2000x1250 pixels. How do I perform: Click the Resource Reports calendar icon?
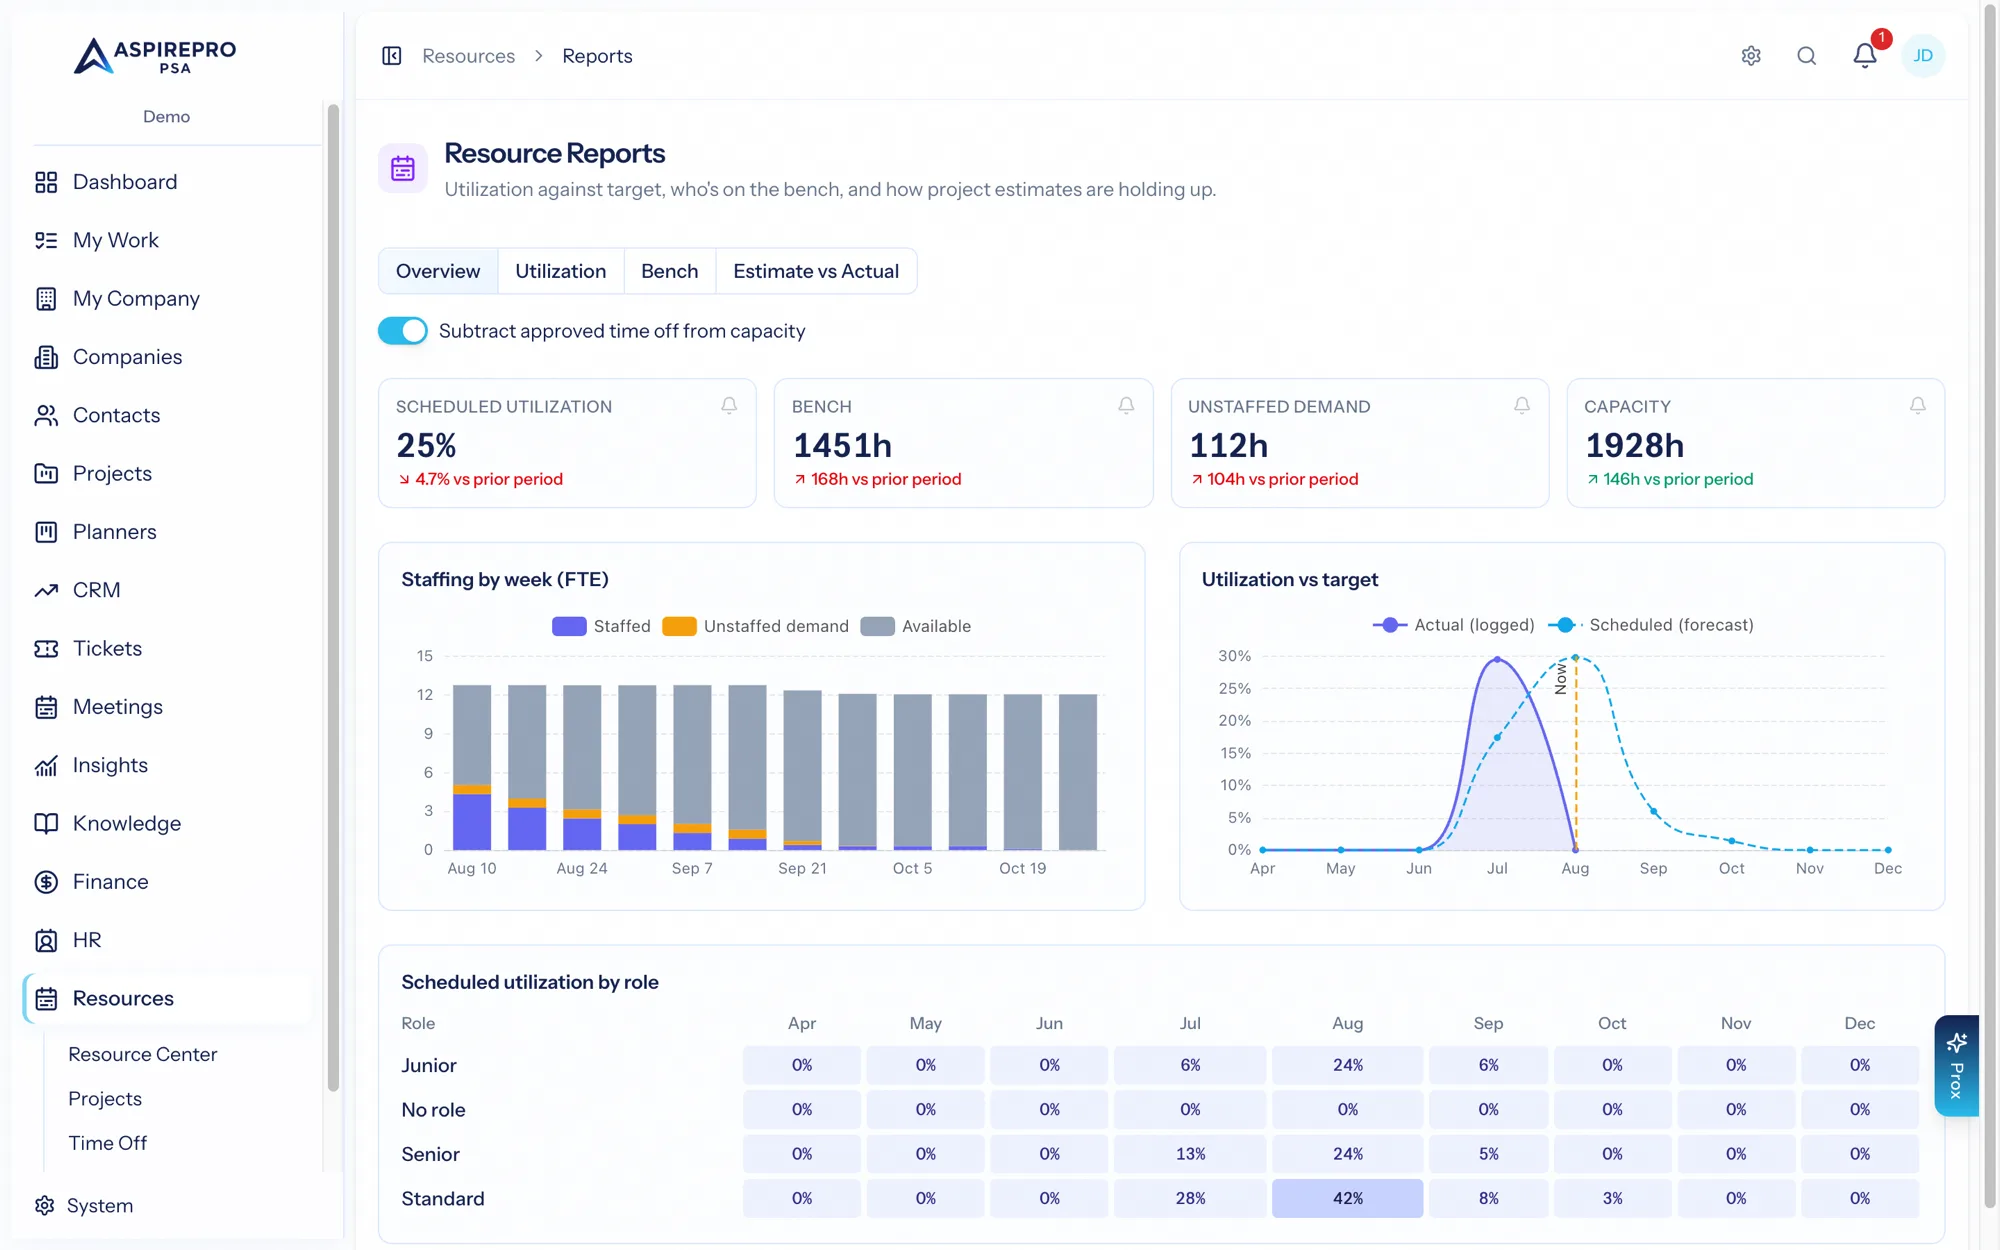pos(403,168)
